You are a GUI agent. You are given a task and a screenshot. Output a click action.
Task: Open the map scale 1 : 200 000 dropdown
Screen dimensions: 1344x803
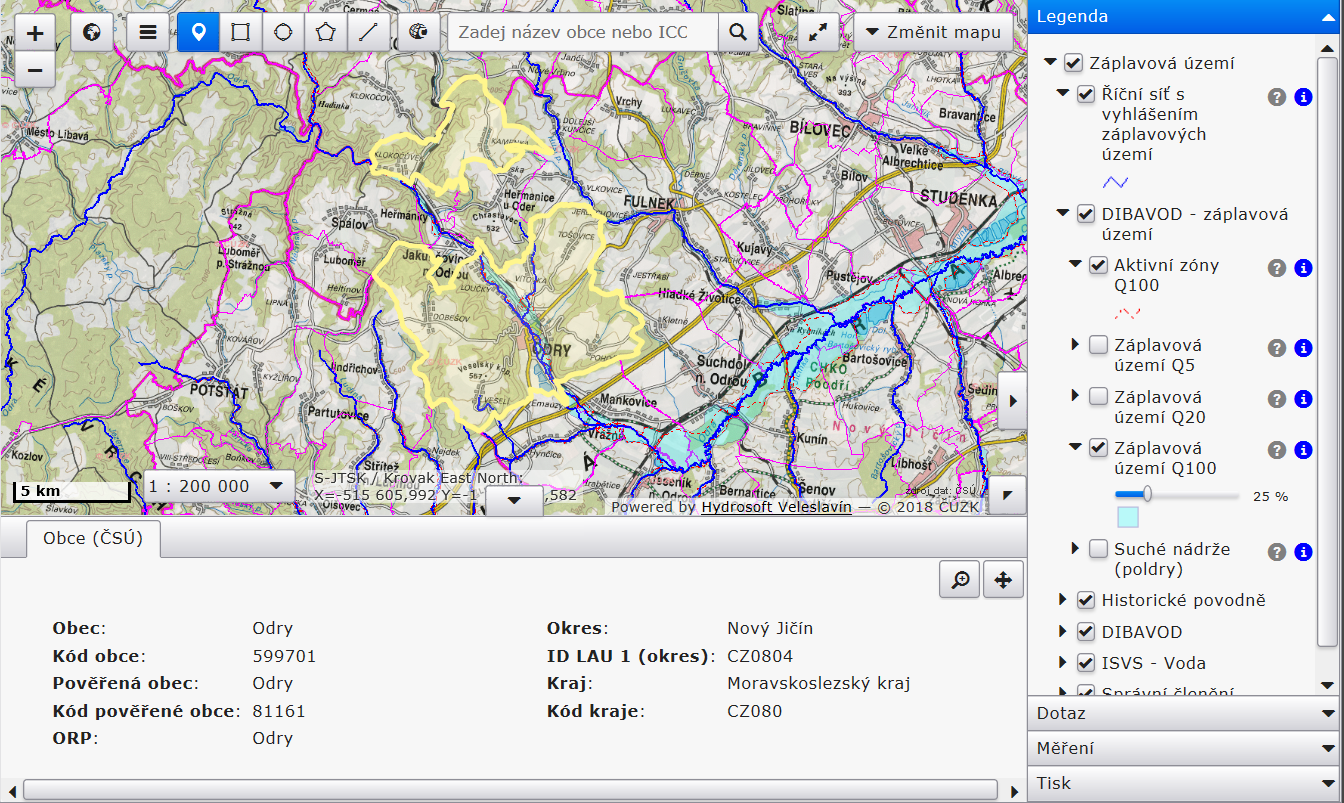coord(218,486)
